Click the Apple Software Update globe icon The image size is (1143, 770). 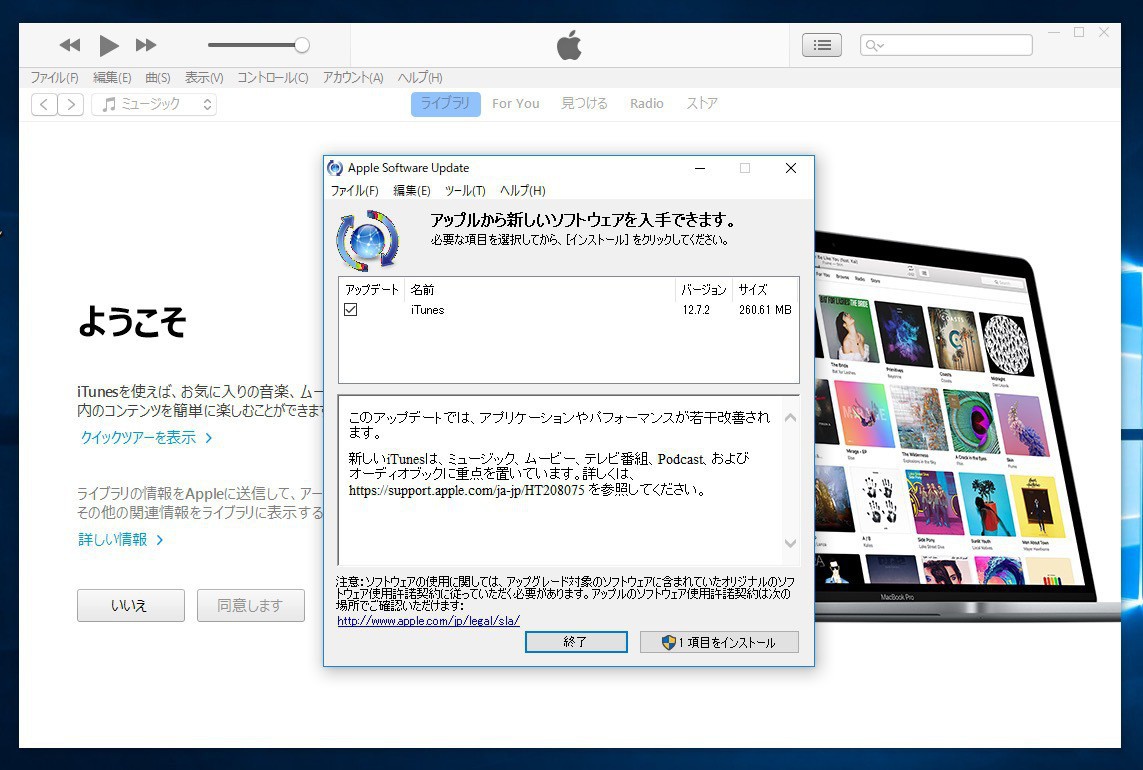(367, 241)
